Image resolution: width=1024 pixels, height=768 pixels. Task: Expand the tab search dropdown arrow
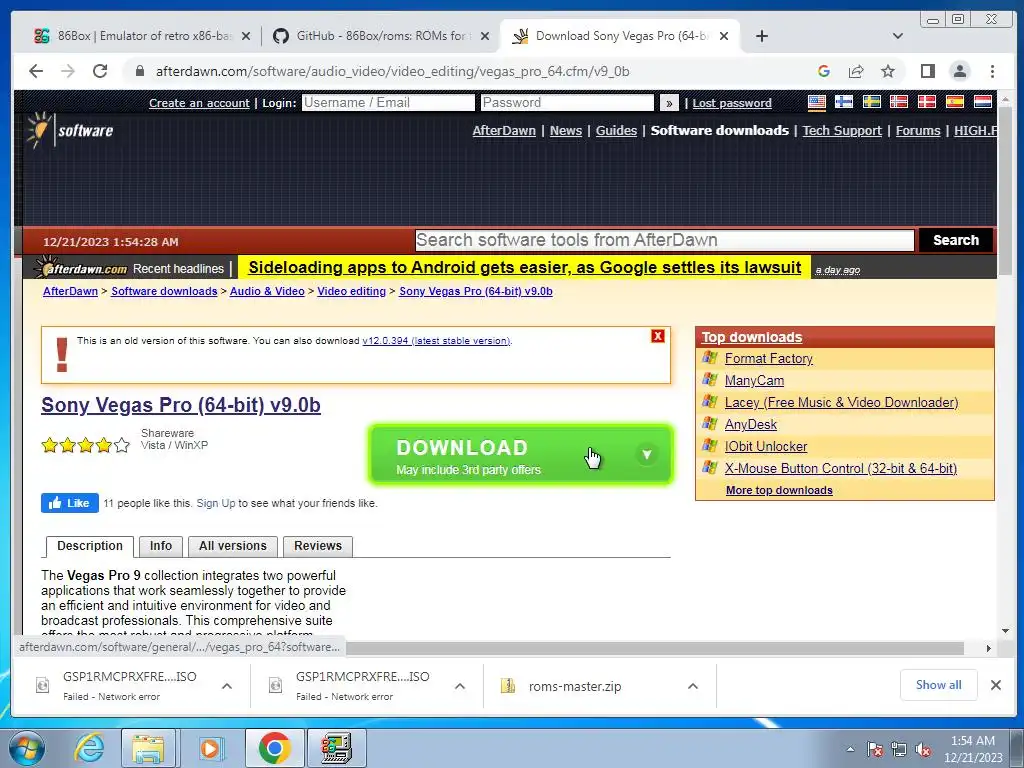(x=898, y=36)
